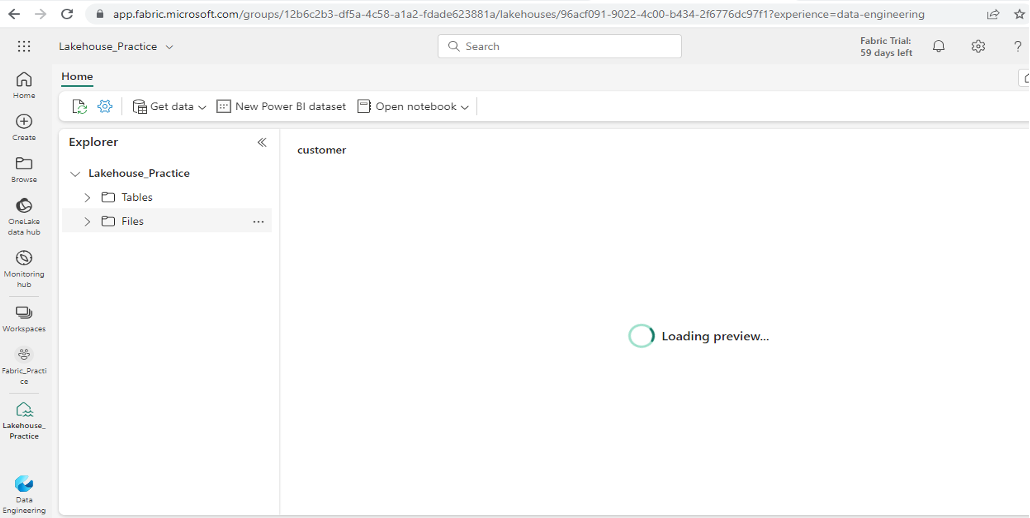Go back in browser
This screenshot has width=1030, height=518.
14,14
